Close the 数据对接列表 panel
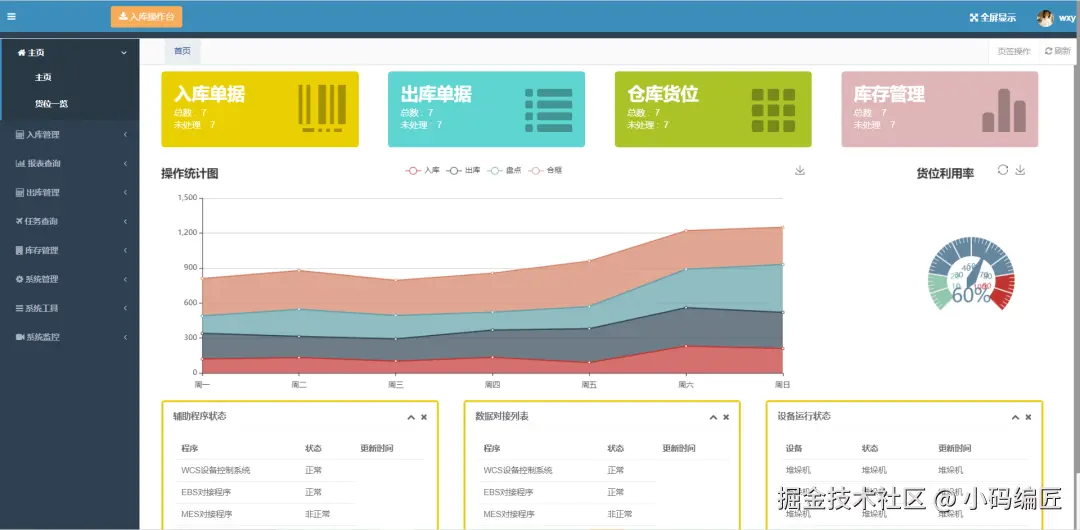This screenshot has width=1080, height=530. pos(726,417)
